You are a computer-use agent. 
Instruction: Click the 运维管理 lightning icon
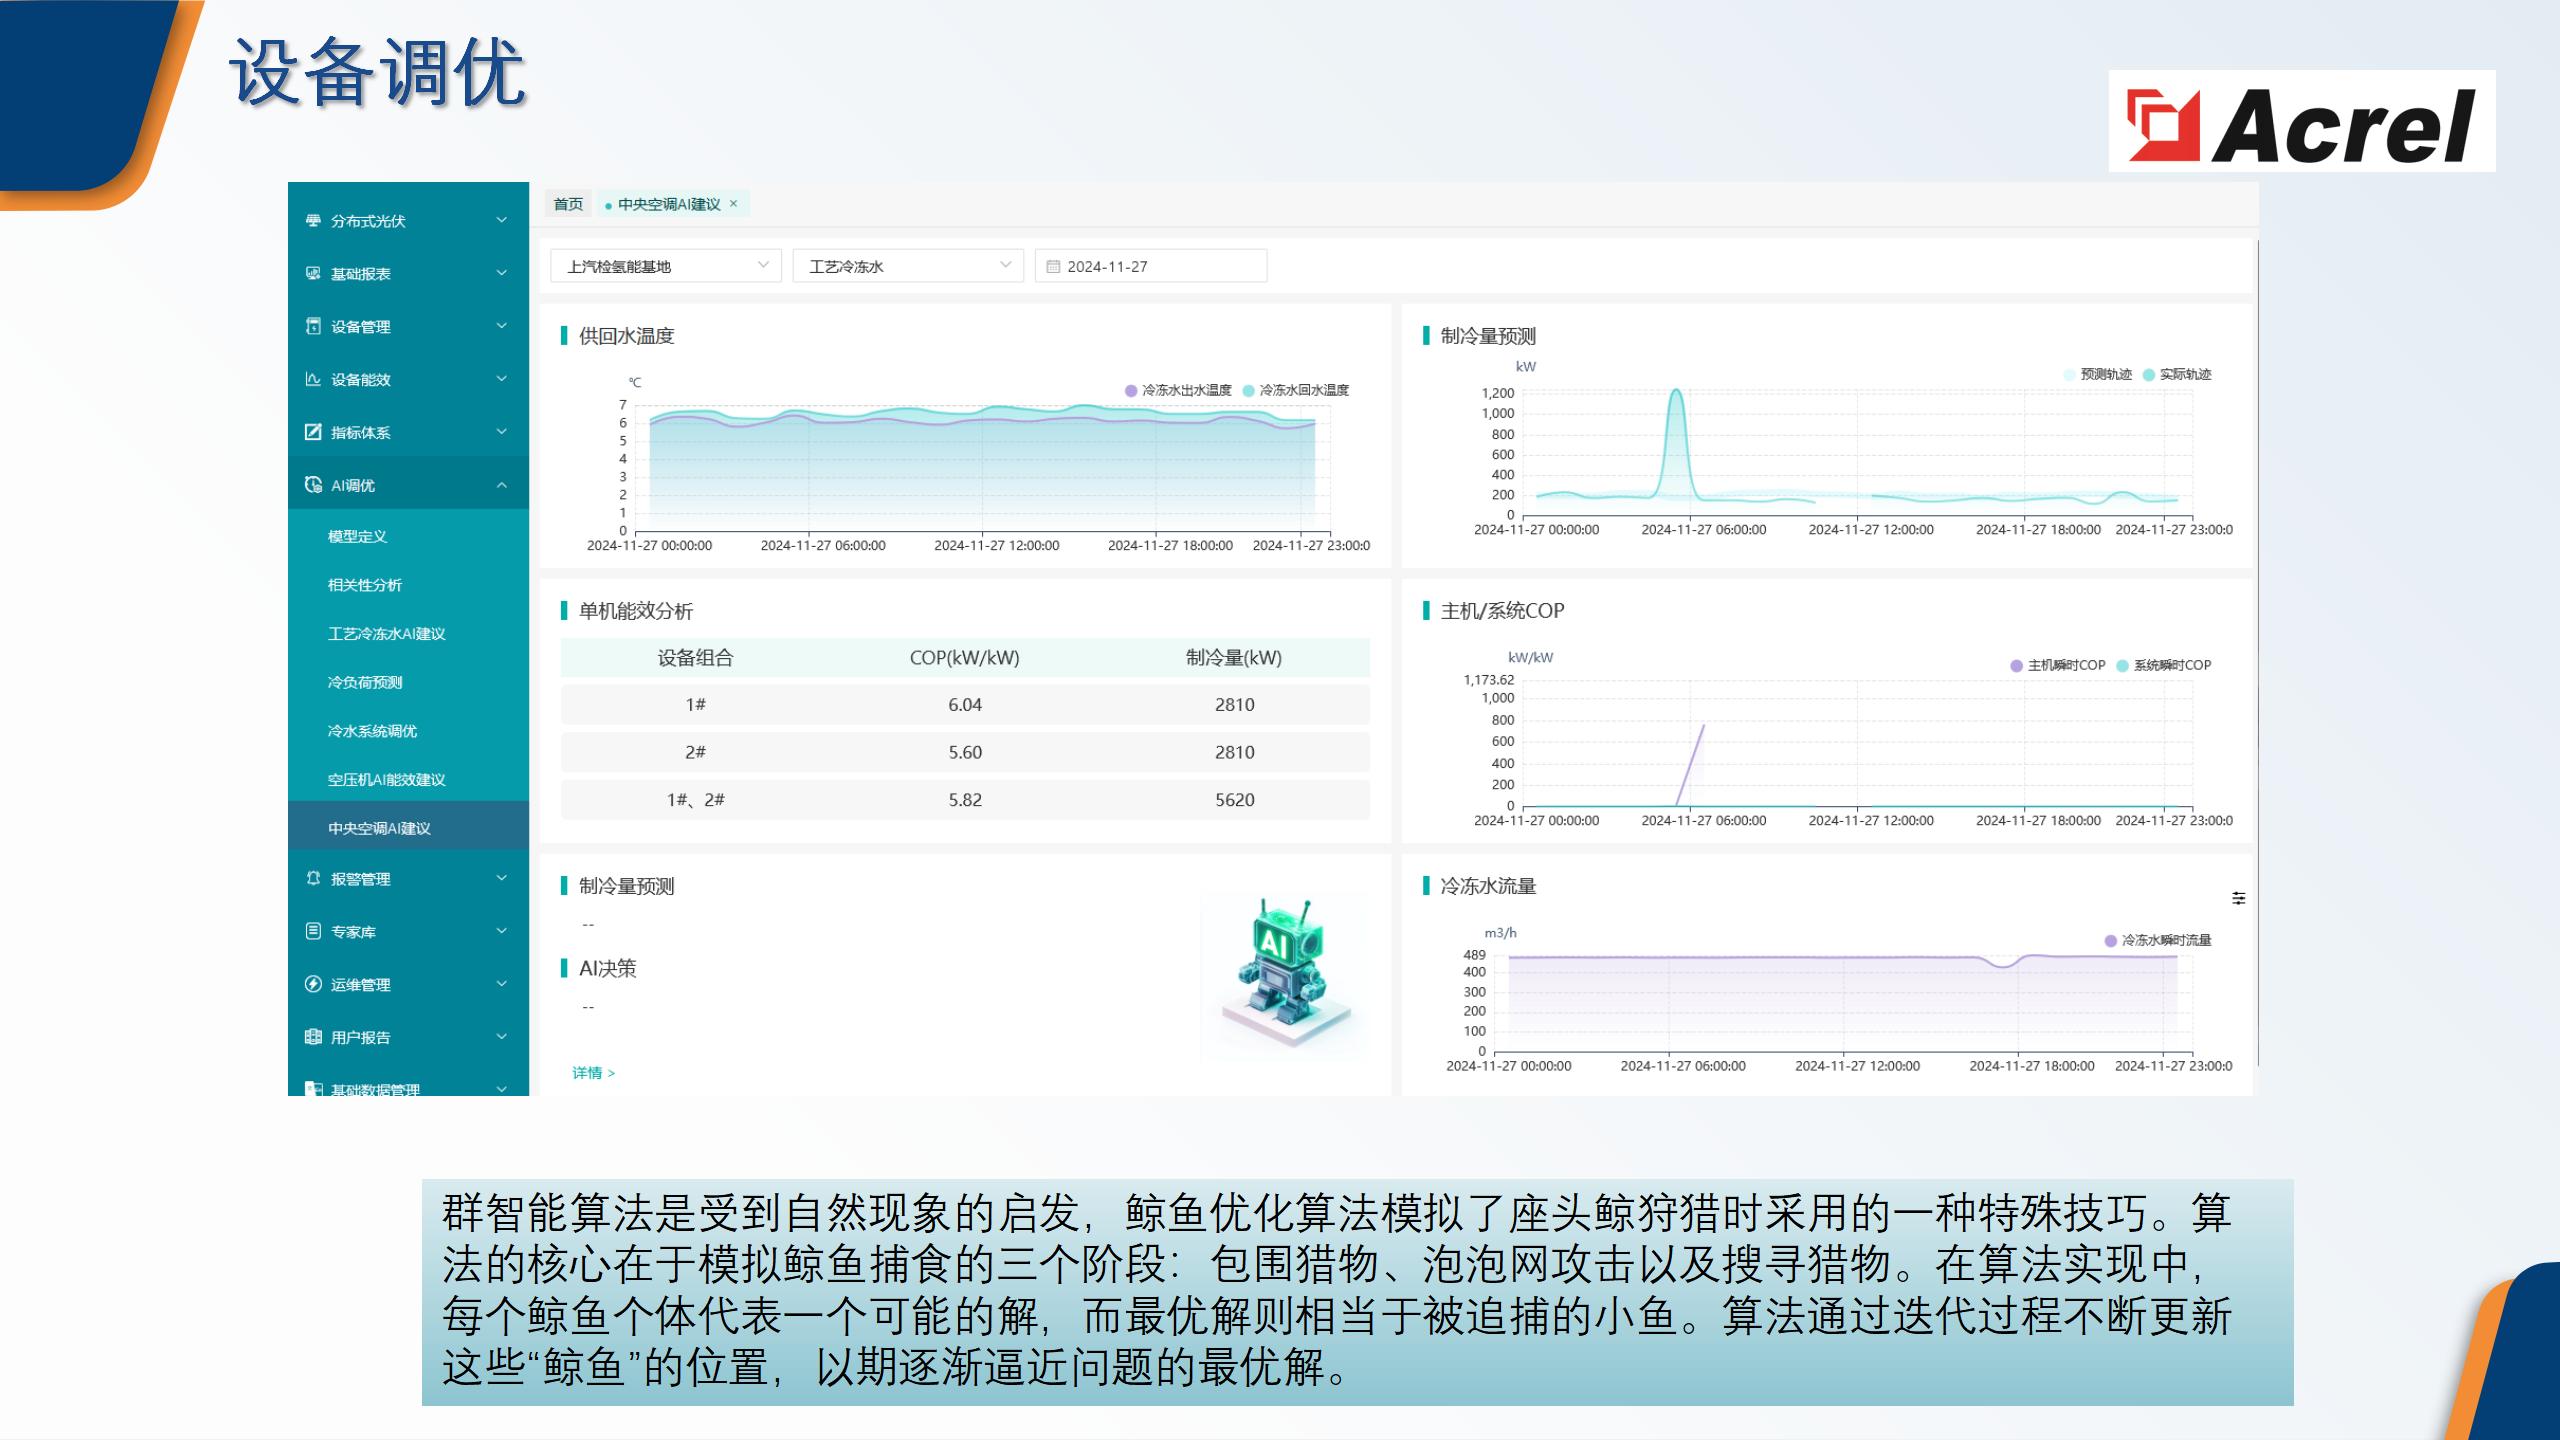pyautogui.click(x=313, y=984)
